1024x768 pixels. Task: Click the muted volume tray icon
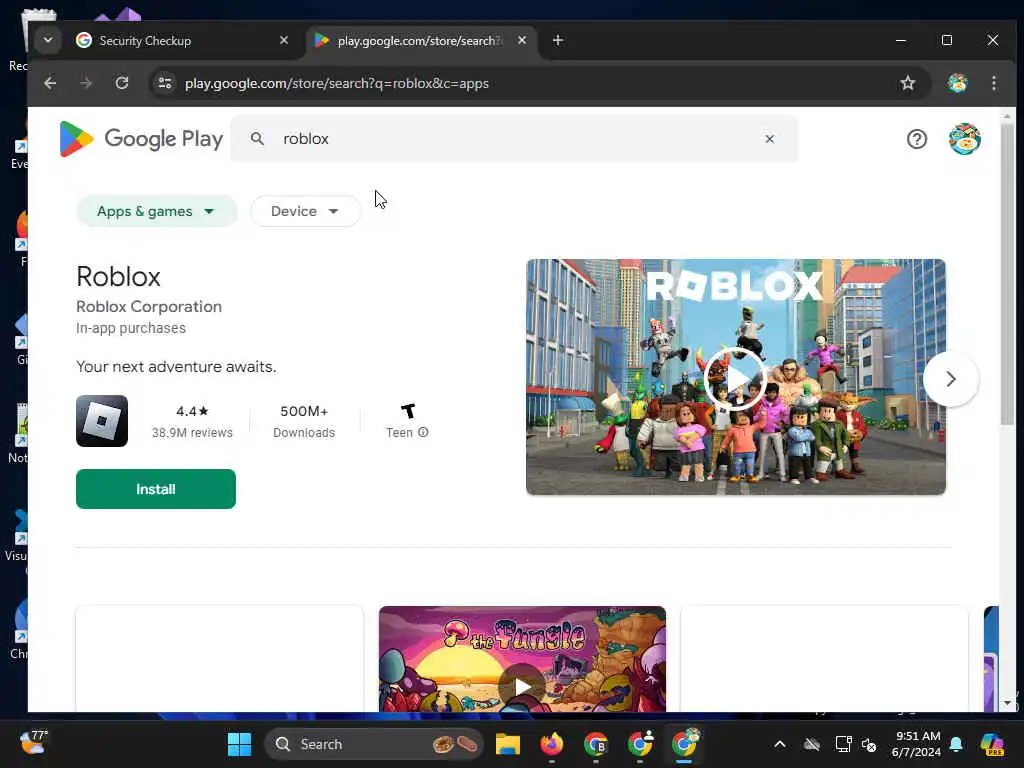[x=869, y=744]
